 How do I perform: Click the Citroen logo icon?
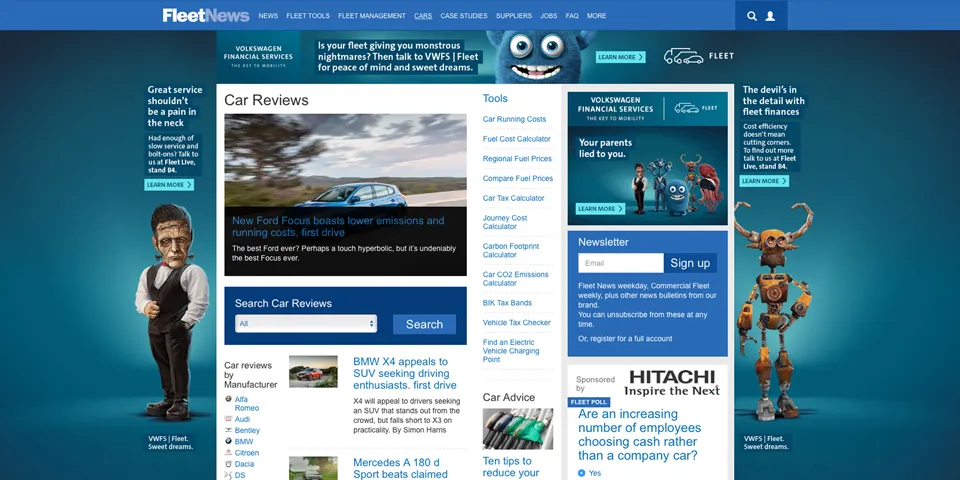(229, 453)
